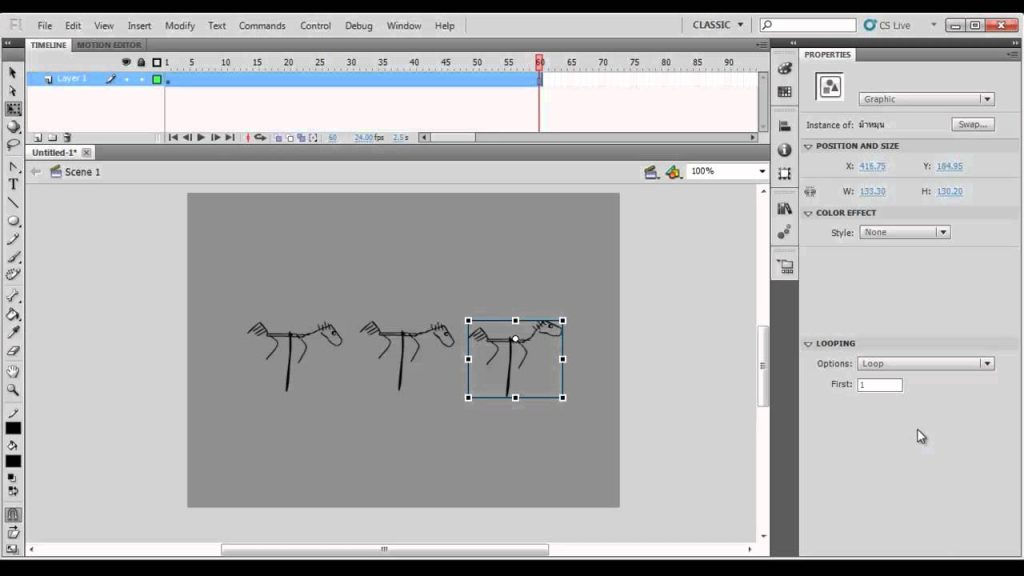The height and width of the screenshot is (576, 1024).
Task: Toggle lock all layers padlock icon
Action: (141, 62)
